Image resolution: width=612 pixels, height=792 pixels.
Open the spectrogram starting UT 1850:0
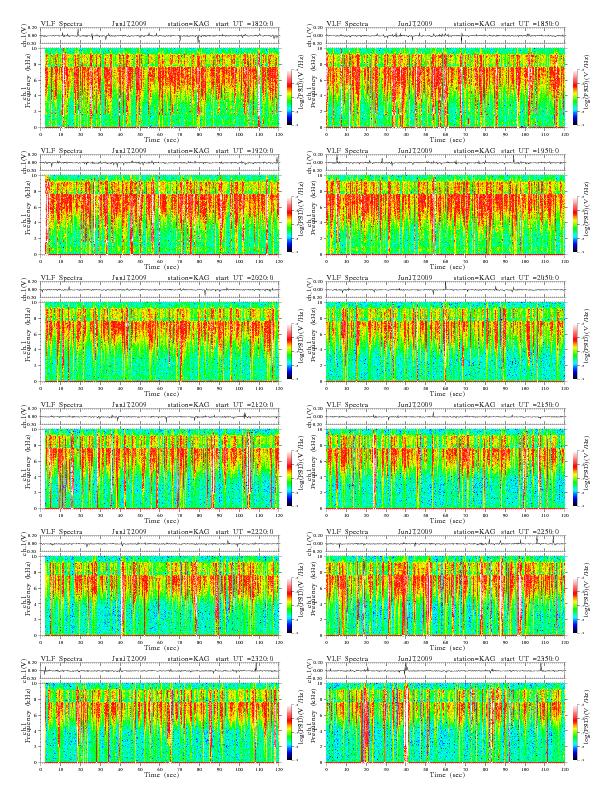tap(445, 87)
